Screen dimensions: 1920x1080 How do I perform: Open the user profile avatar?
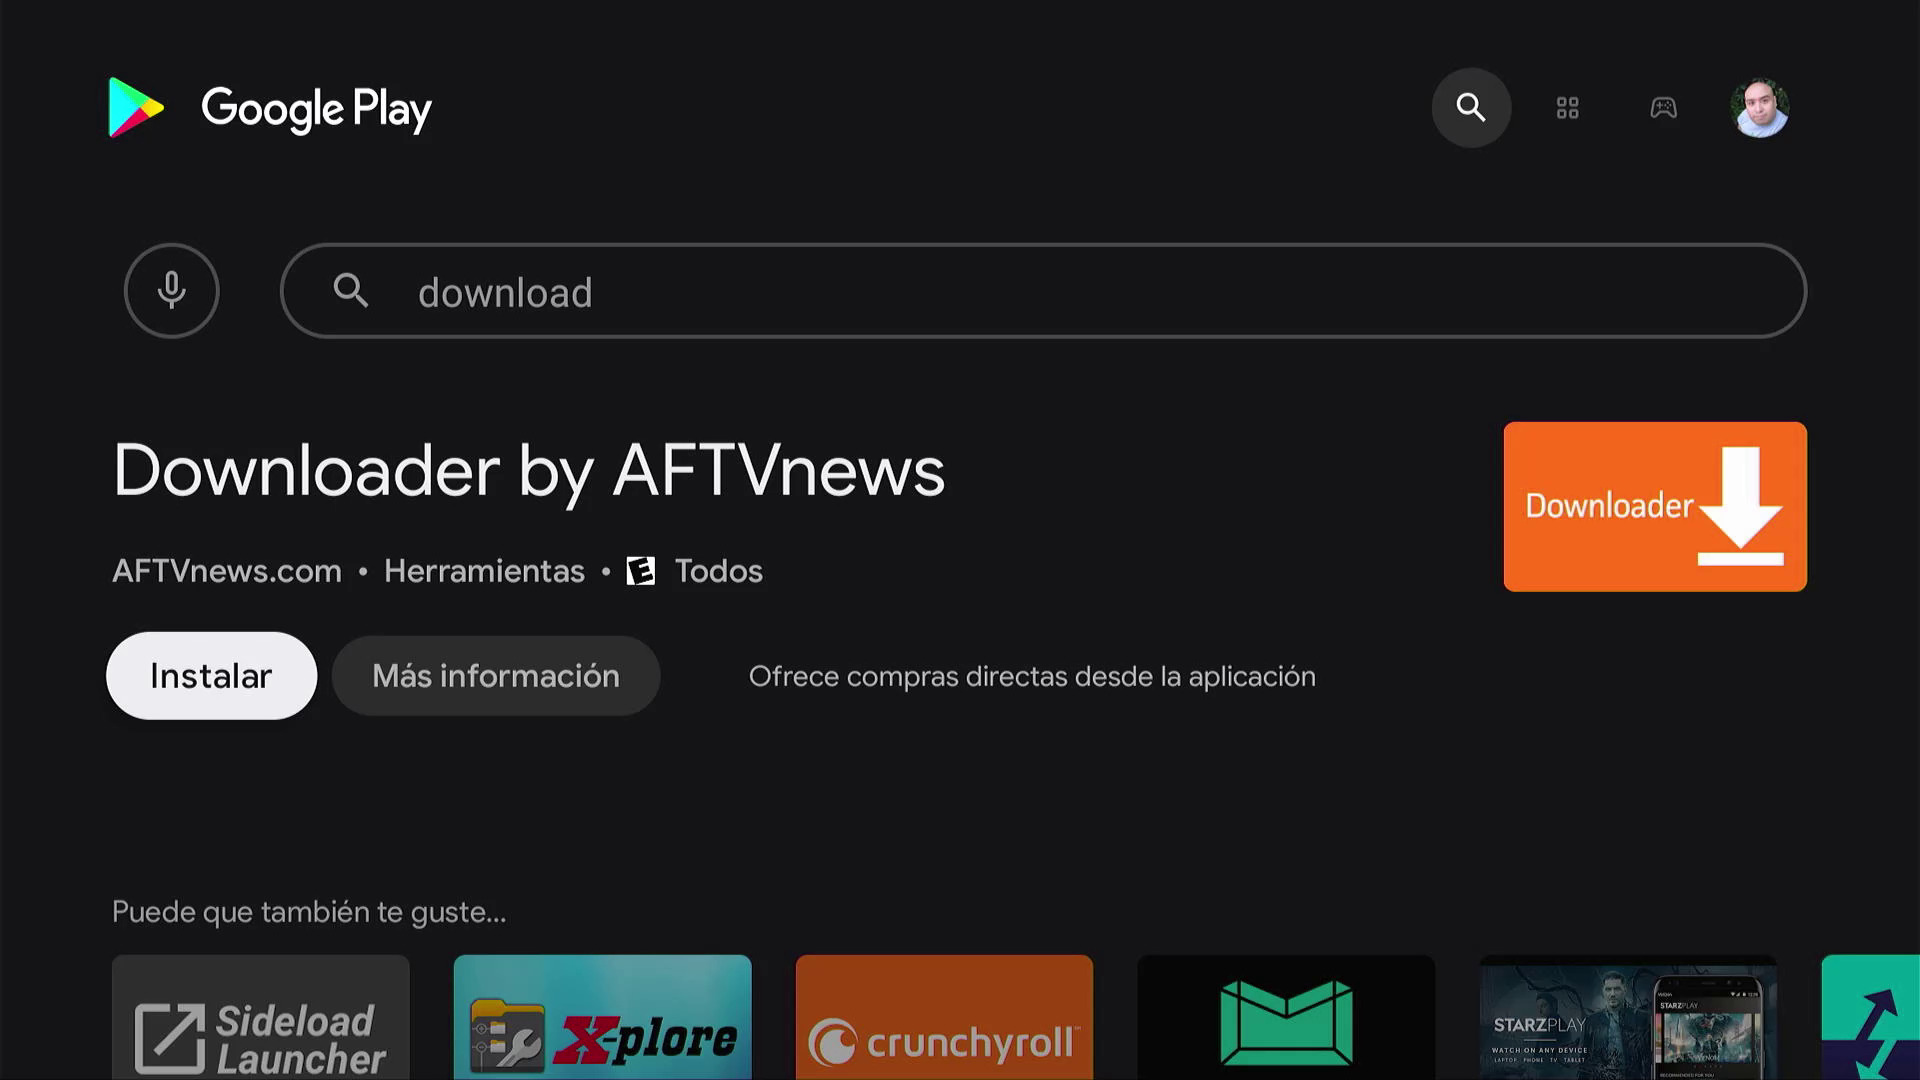tap(1759, 108)
